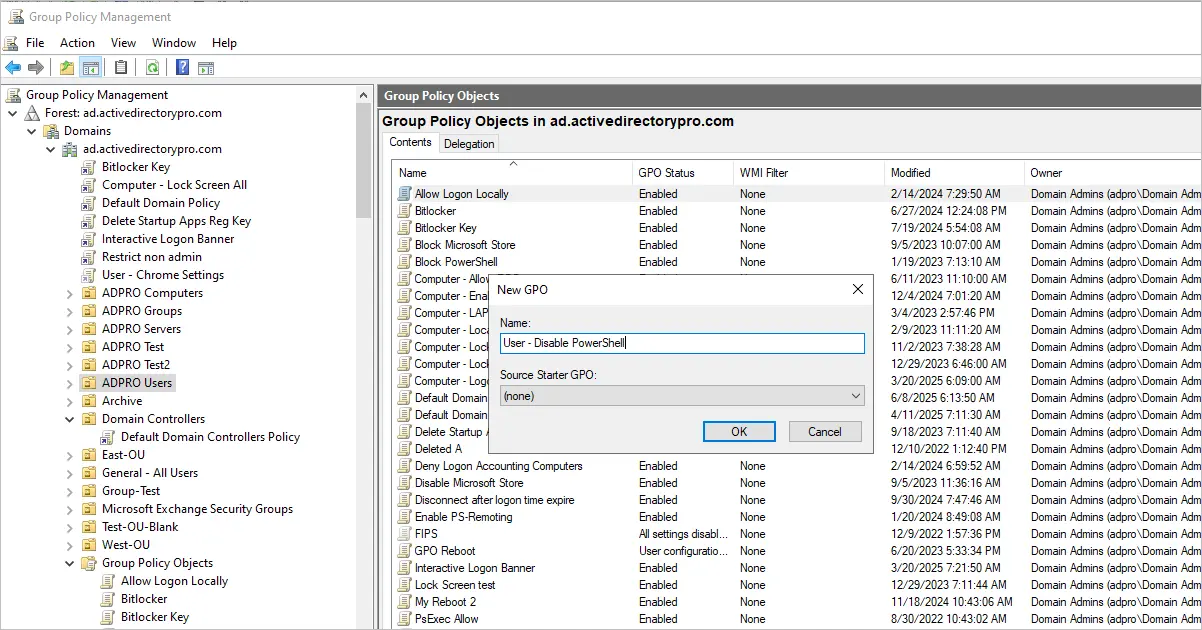Click the ad.activedirectorypro.com domain icon in tree
1202x630 pixels.
pyautogui.click(x=70, y=149)
